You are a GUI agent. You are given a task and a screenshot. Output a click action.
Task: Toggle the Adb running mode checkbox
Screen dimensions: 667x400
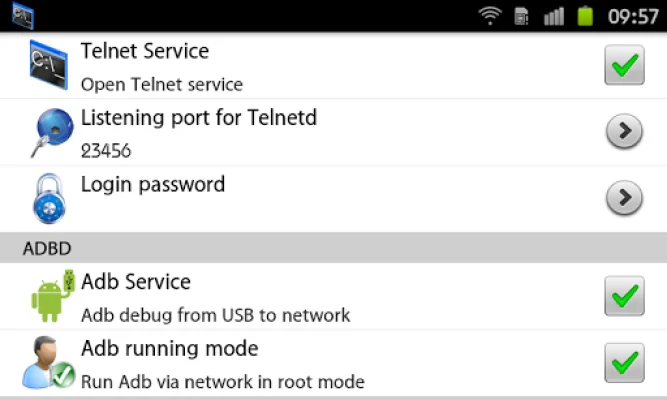624,362
